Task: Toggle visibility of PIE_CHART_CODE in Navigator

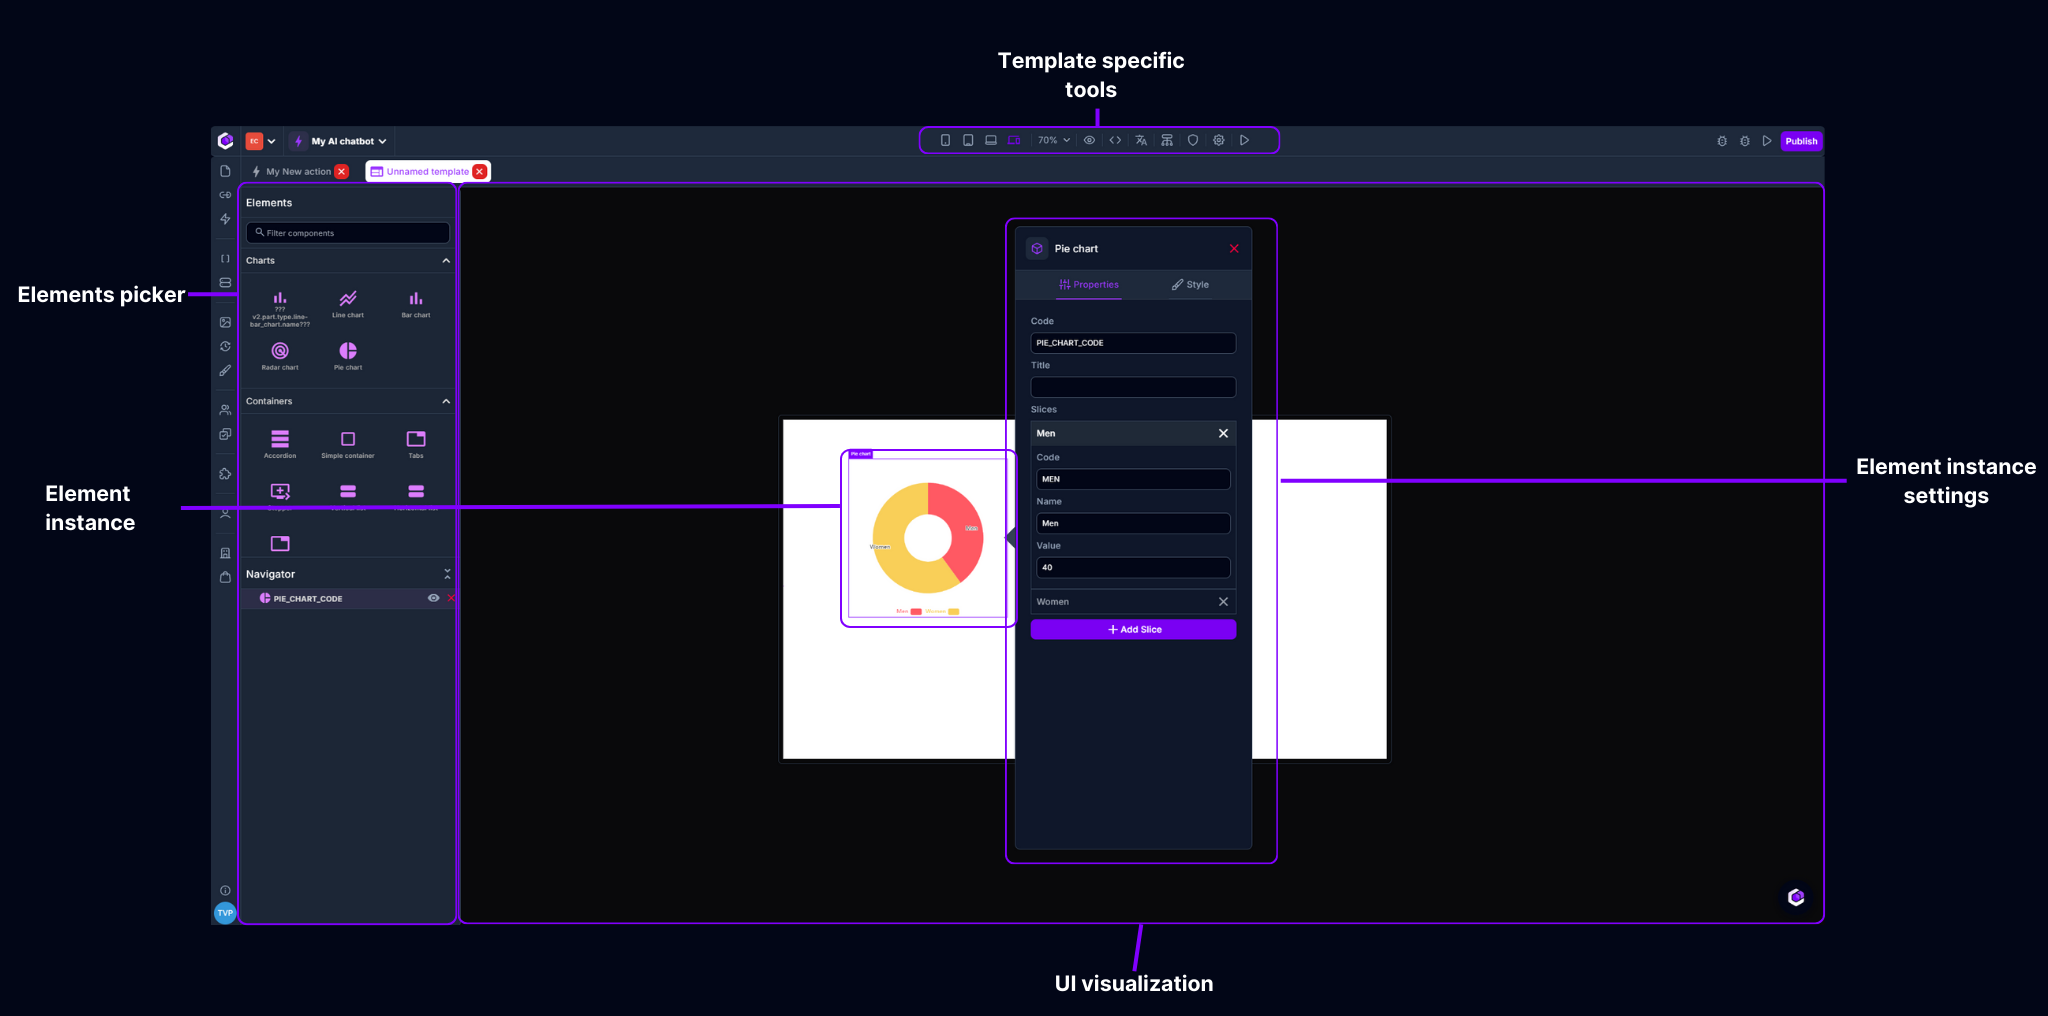Action: pyautogui.click(x=433, y=598)
